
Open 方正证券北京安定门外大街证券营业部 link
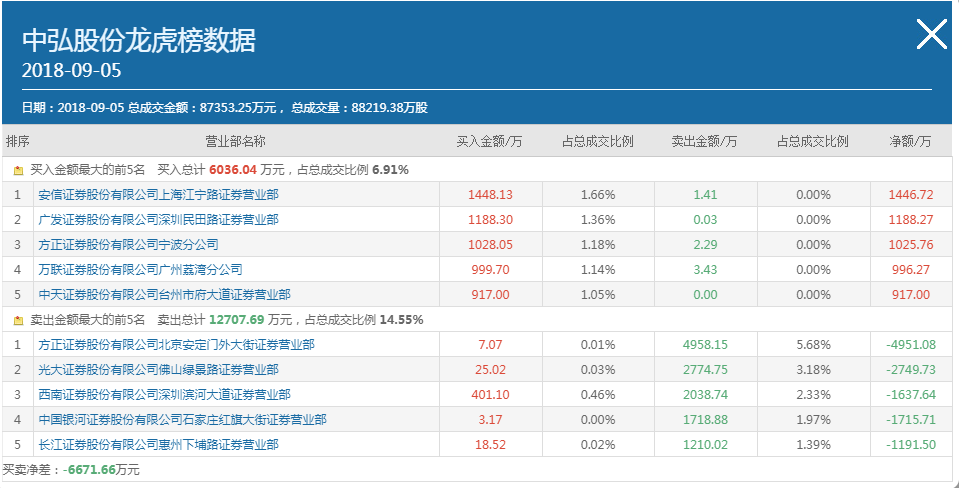[177, 345]
